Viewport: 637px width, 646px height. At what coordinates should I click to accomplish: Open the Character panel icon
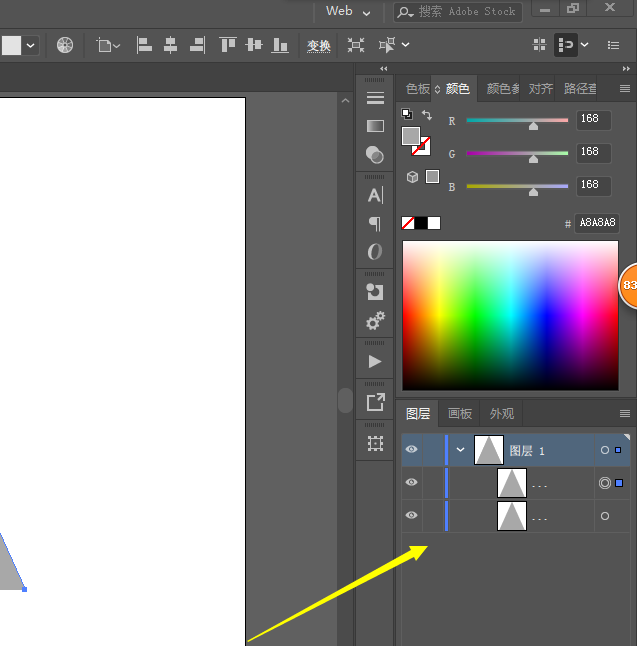[375, 195]
